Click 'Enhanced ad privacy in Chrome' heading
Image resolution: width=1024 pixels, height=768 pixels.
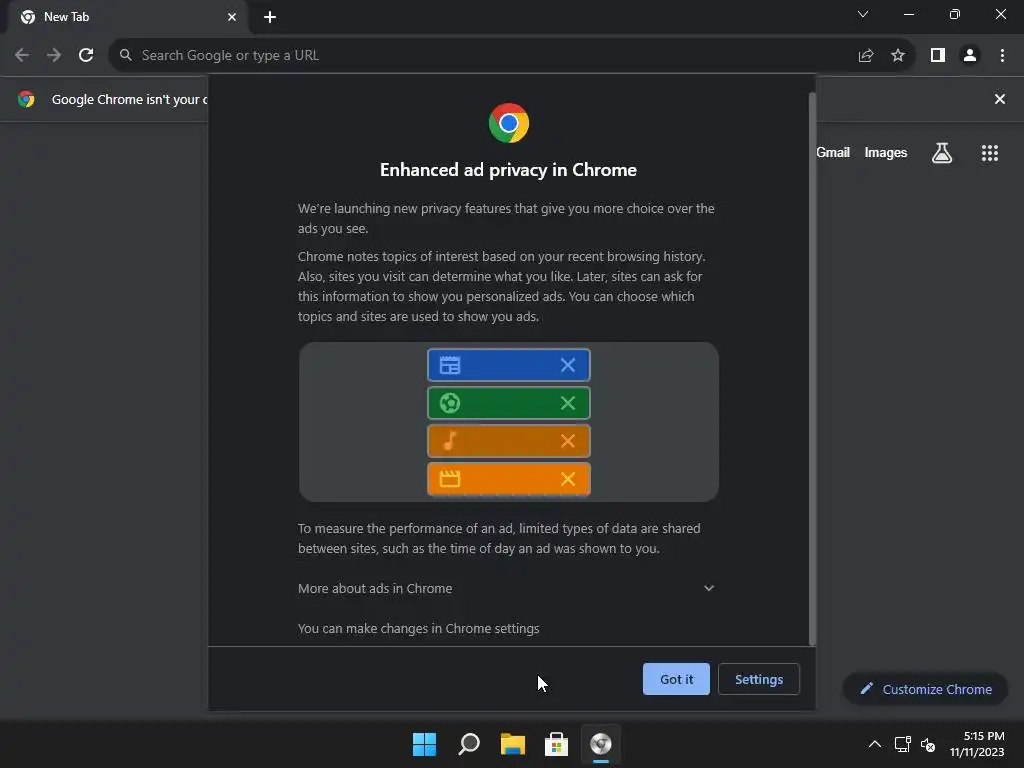508,170
